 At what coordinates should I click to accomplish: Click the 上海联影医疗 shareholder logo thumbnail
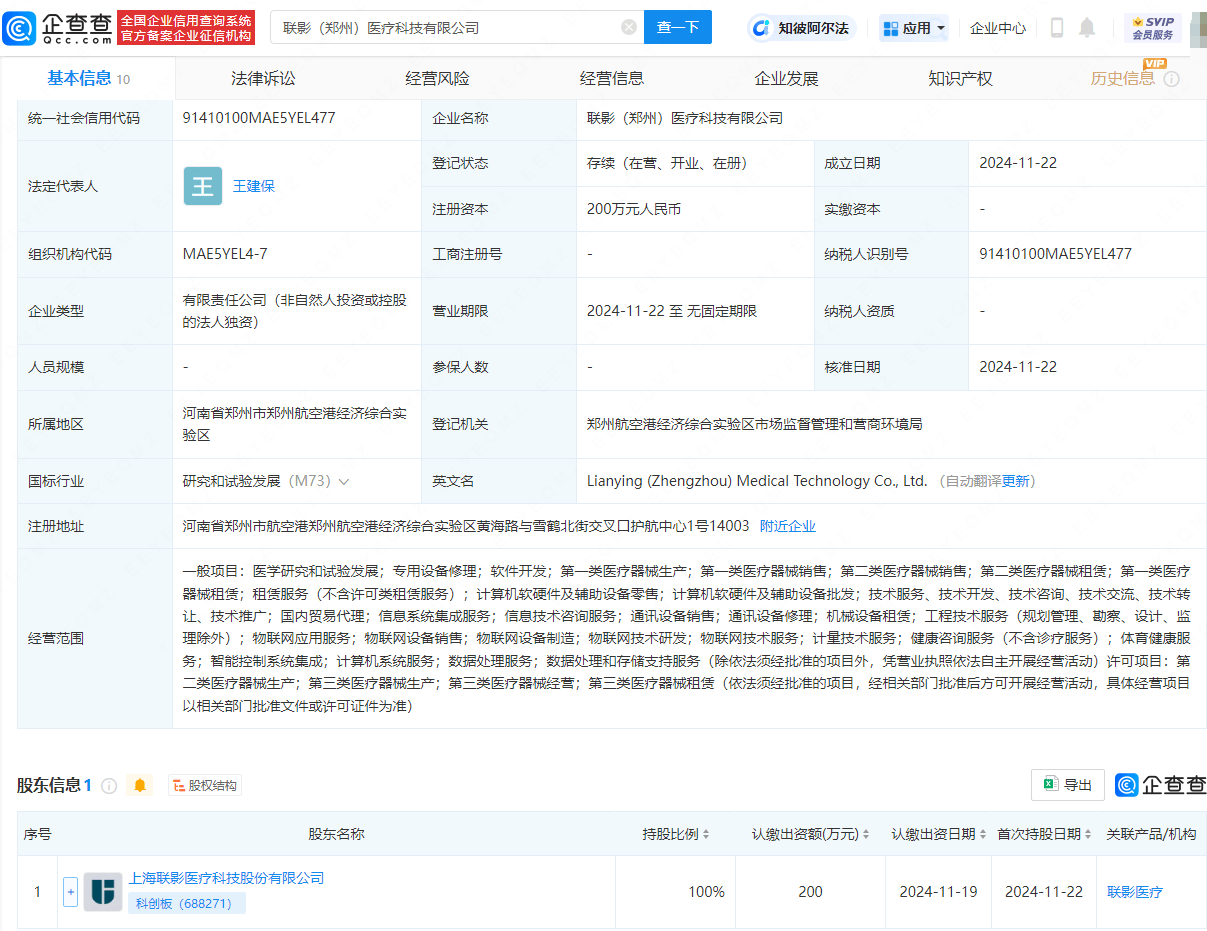coord(103,891)
